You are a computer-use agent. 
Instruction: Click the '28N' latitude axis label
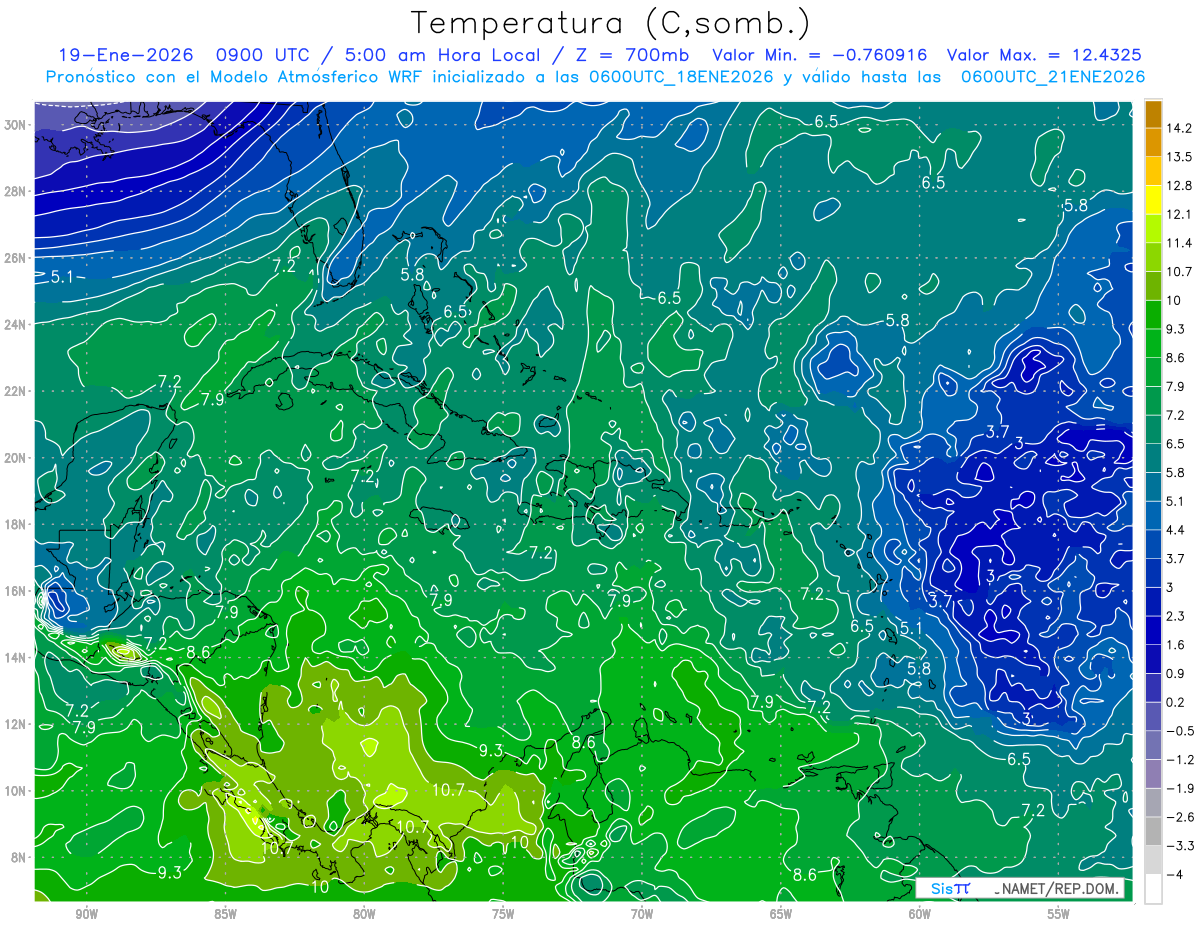(x=15, y=191)
